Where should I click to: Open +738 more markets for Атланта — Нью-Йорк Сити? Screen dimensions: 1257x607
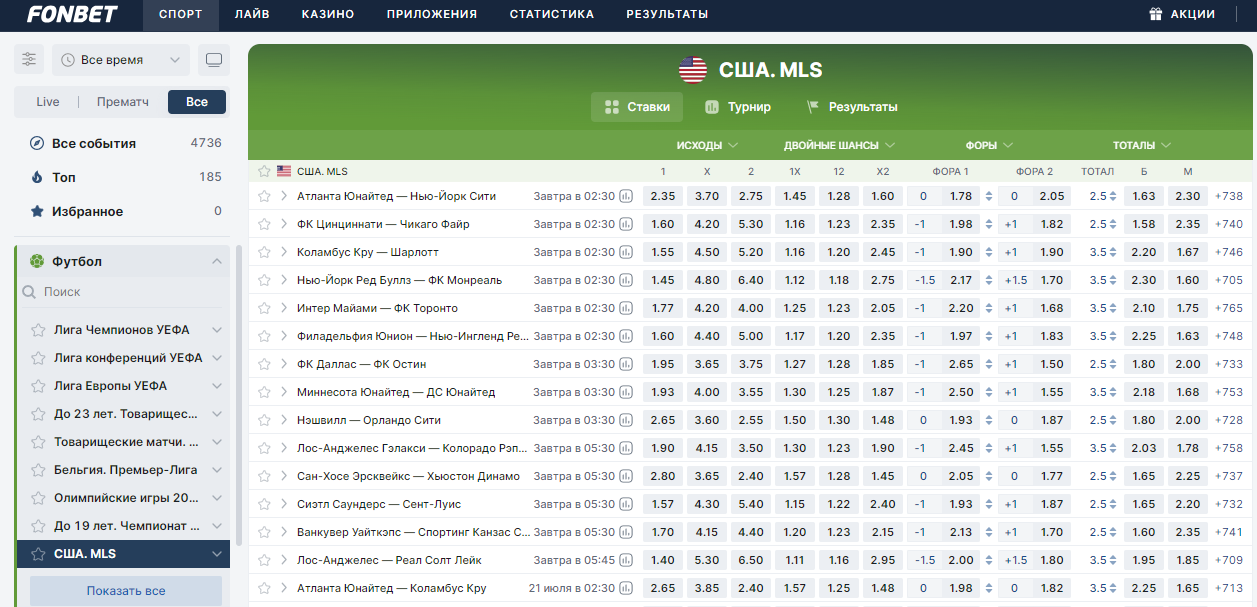1229,196
